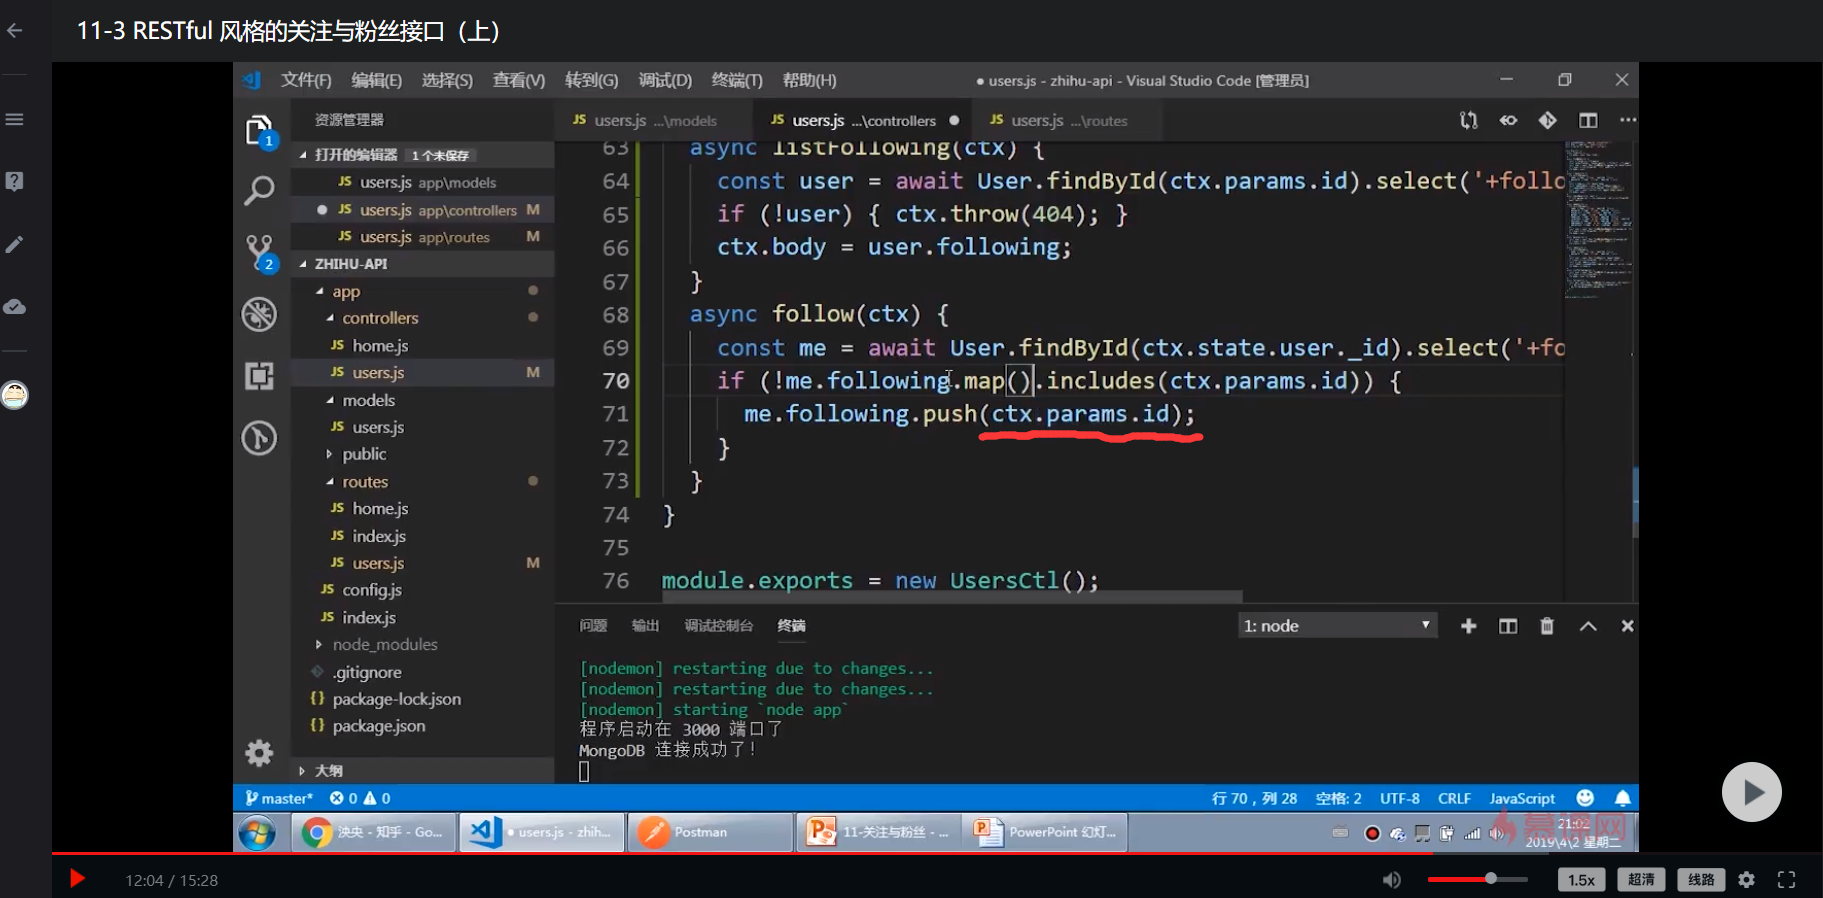
Task: Mute the video using the speaker icon
Action: coord(1391,880)
